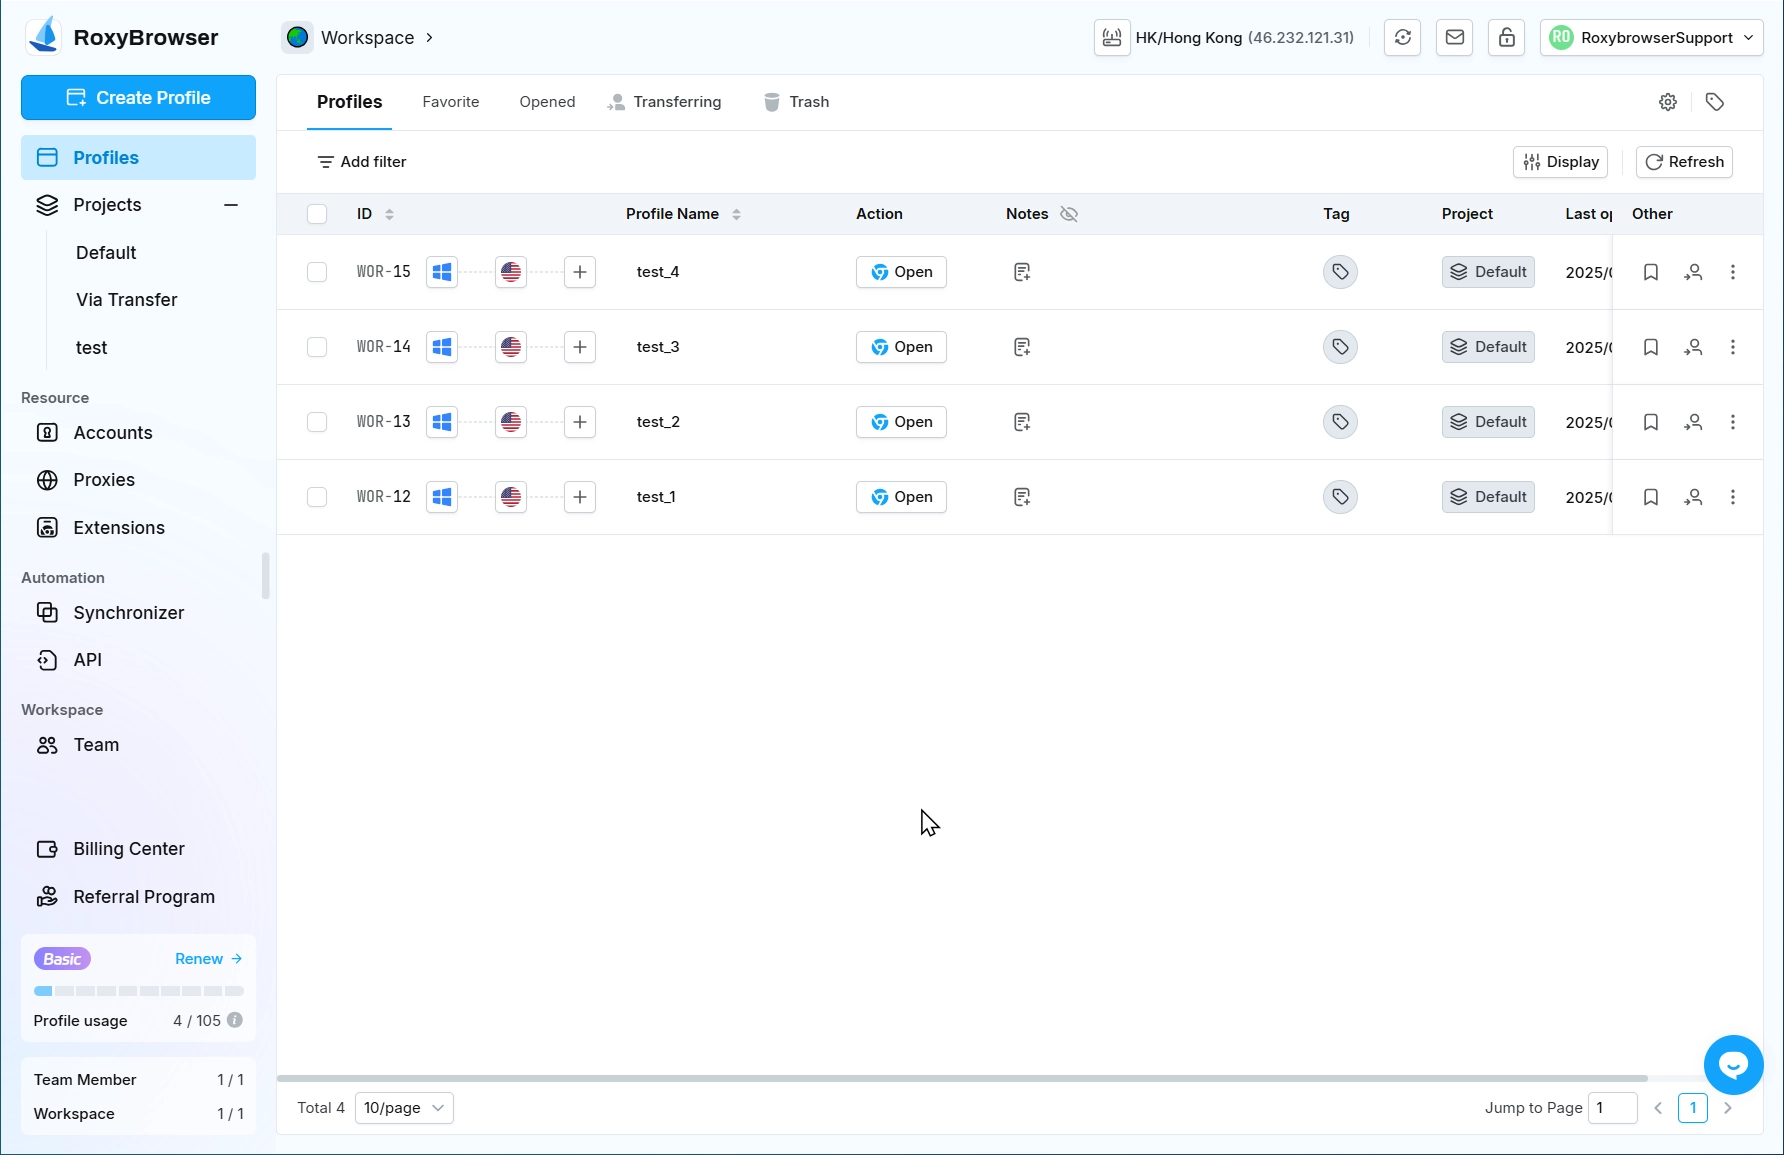Click the tag icon for test_4 profile
This screenshot has height=1155, width=1784.
[1340, 272]
